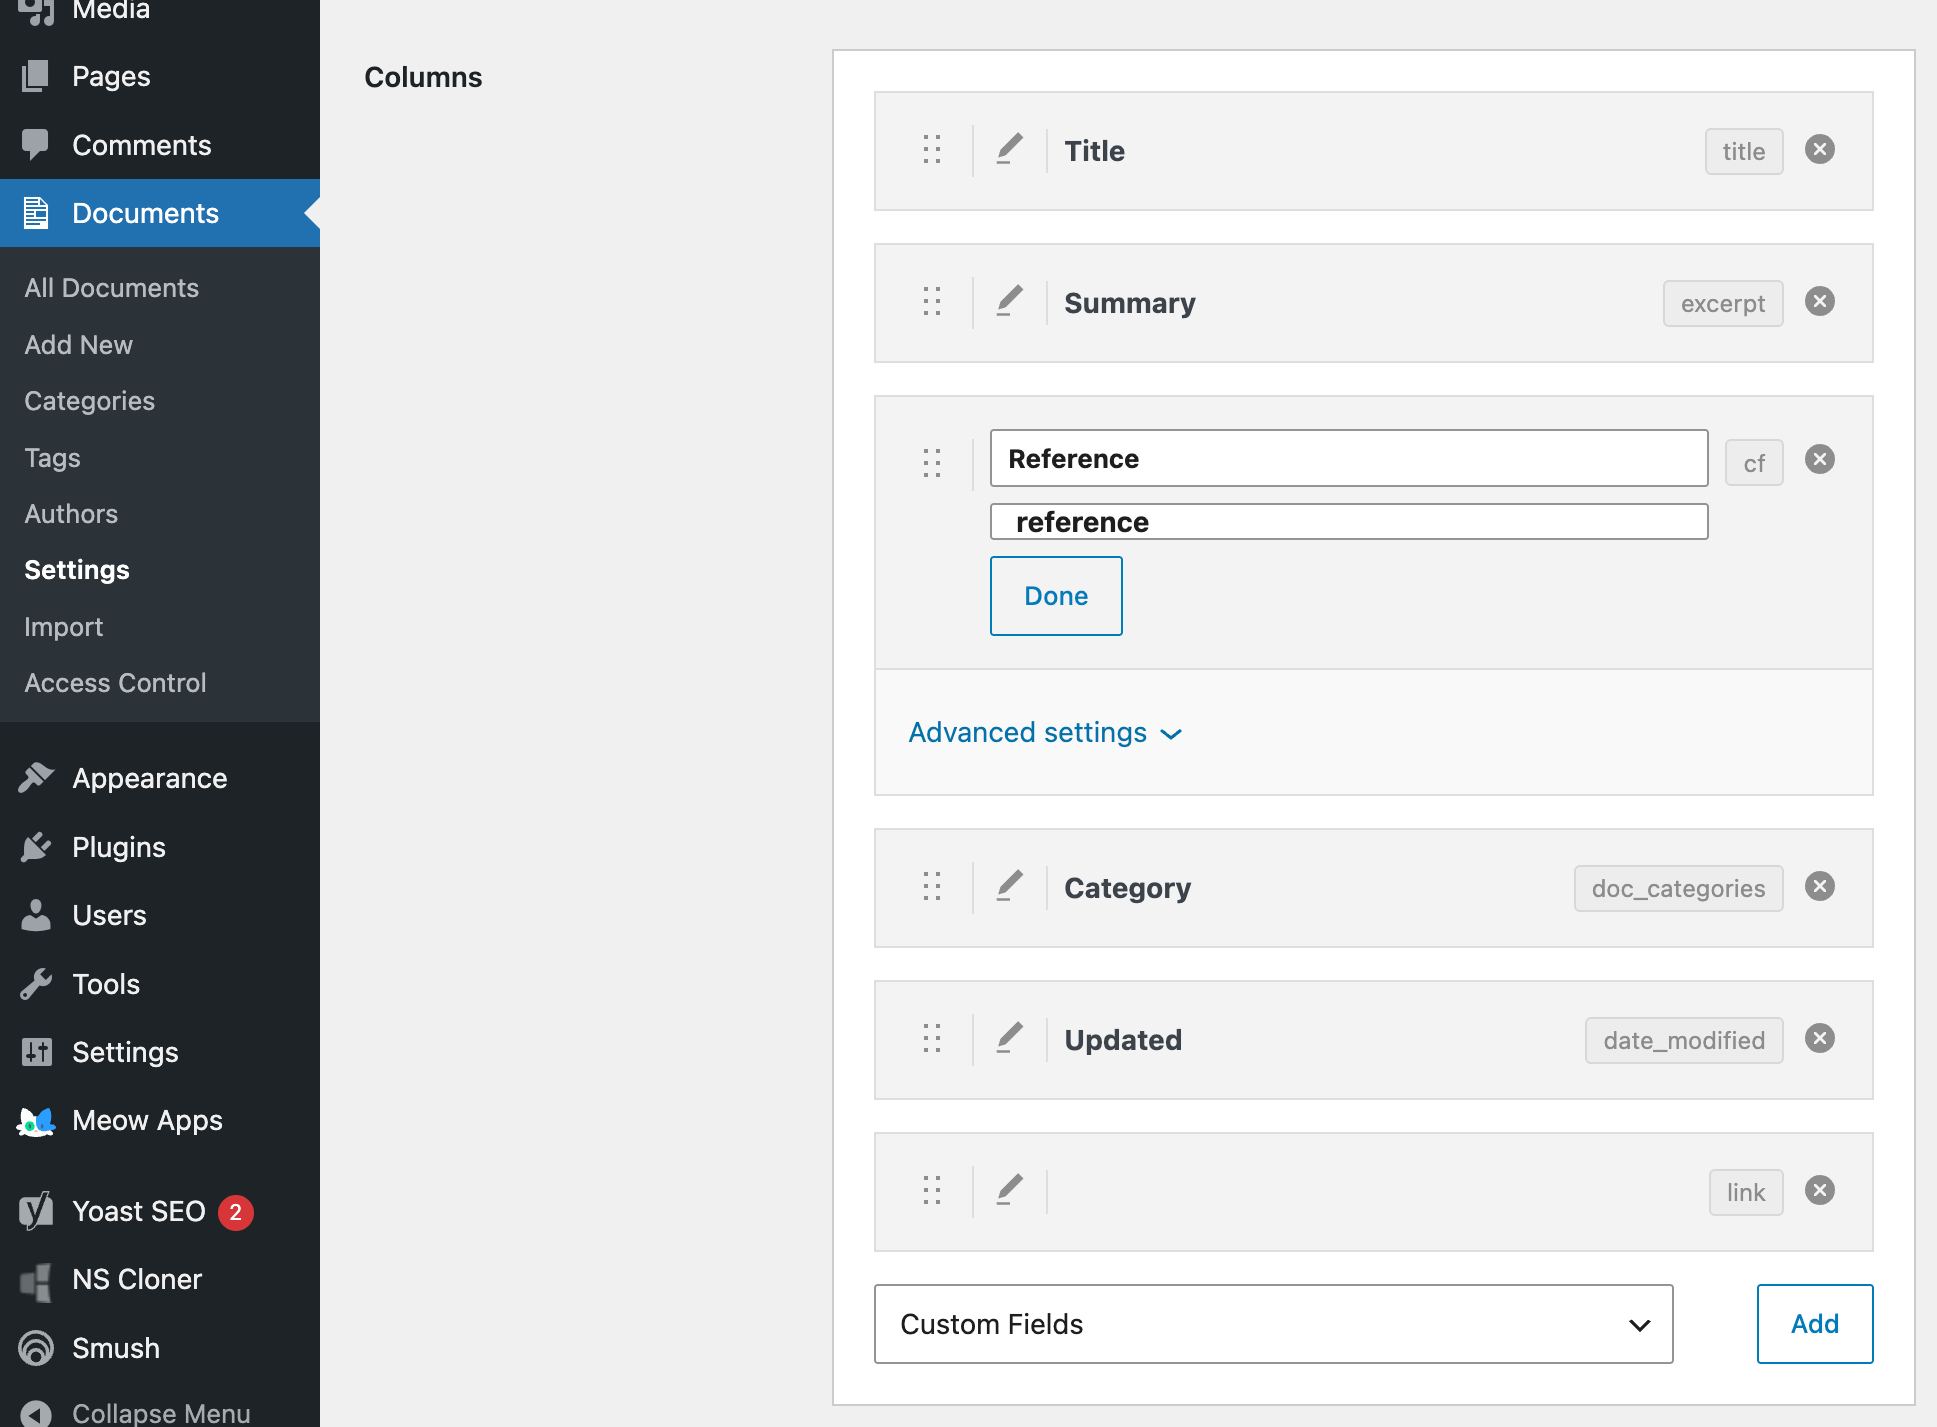
Task: Open document Categories
Action: 89,401
